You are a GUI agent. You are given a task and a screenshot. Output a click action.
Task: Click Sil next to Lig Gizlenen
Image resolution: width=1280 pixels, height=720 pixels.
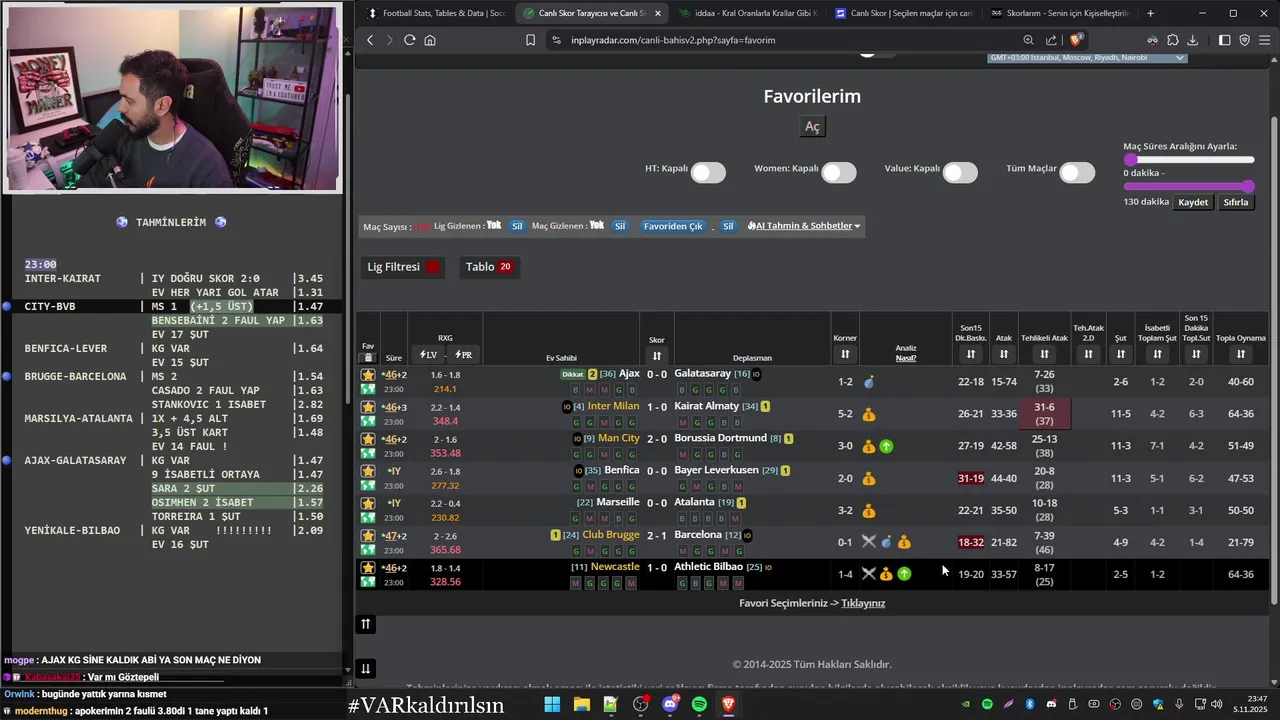517,226
